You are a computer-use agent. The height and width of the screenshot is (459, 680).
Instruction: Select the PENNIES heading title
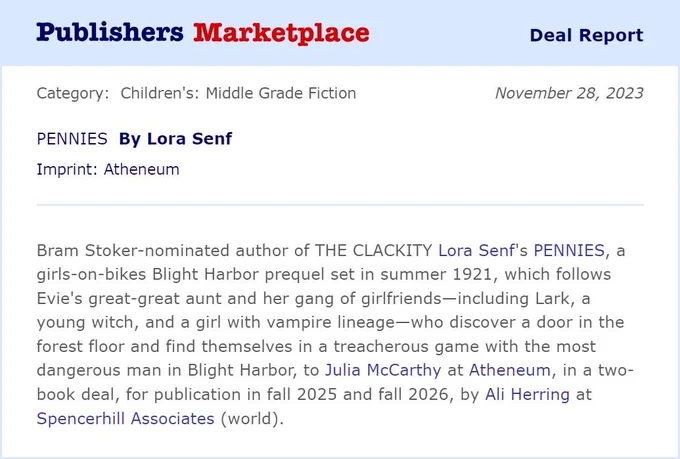coord(72,139)
